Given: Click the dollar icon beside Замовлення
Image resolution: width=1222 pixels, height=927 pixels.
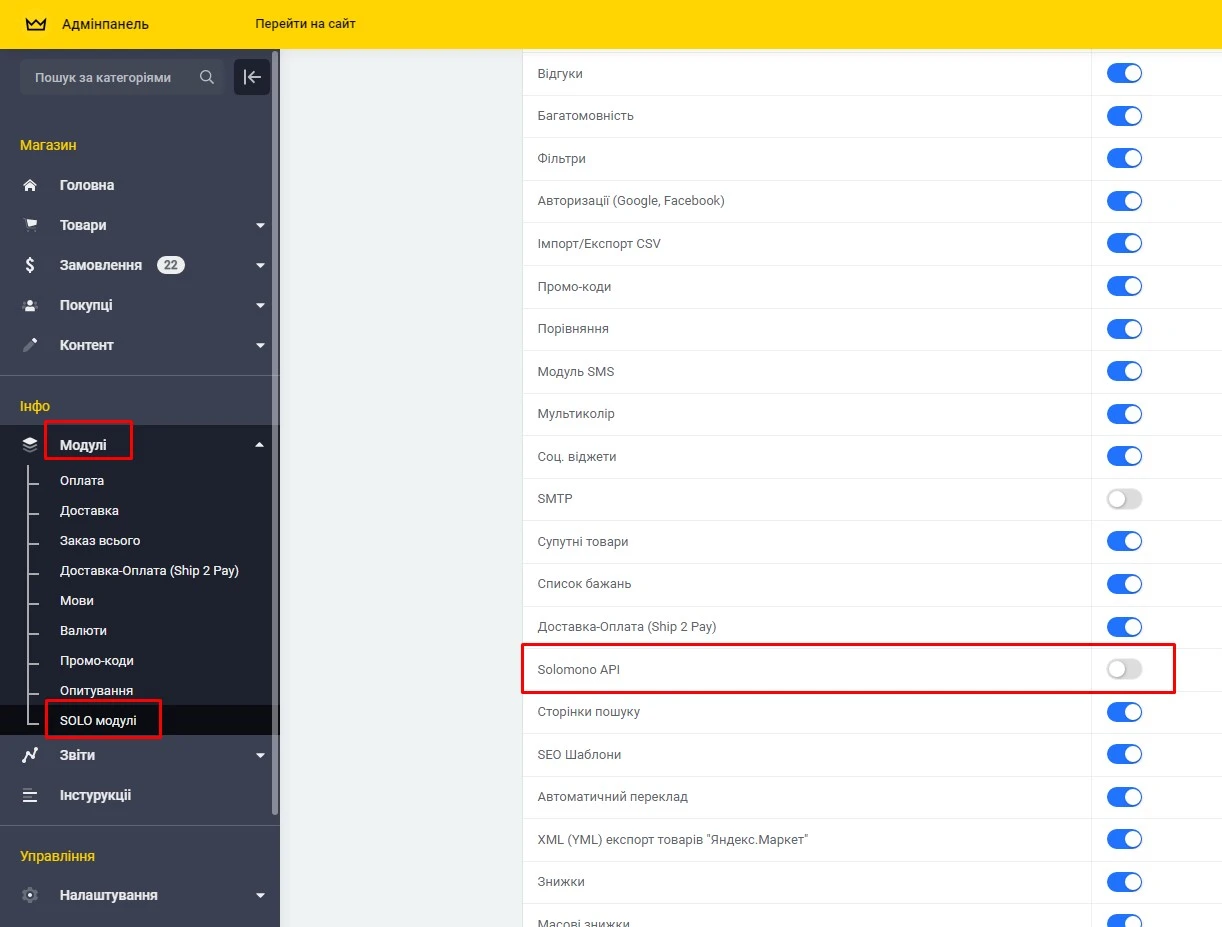Looking at the screenshot, I should click(x=30, y=265).
